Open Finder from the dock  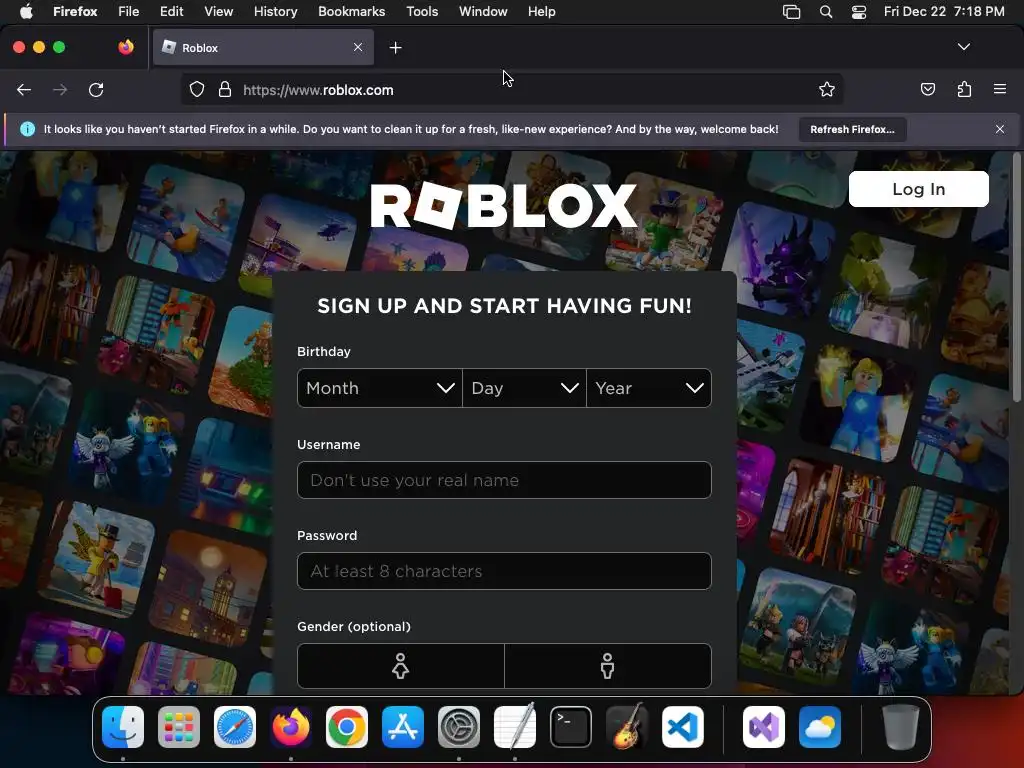pyautogui.click(x=123, y=727)
